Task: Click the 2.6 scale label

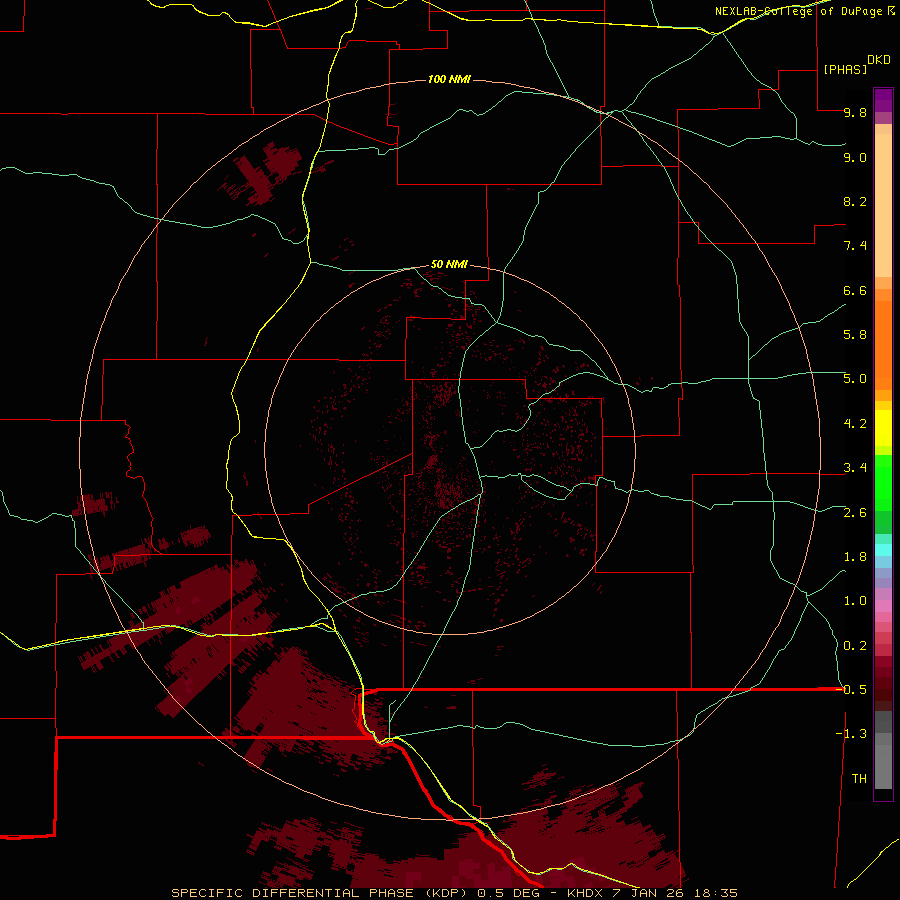Action: point(855,512)
